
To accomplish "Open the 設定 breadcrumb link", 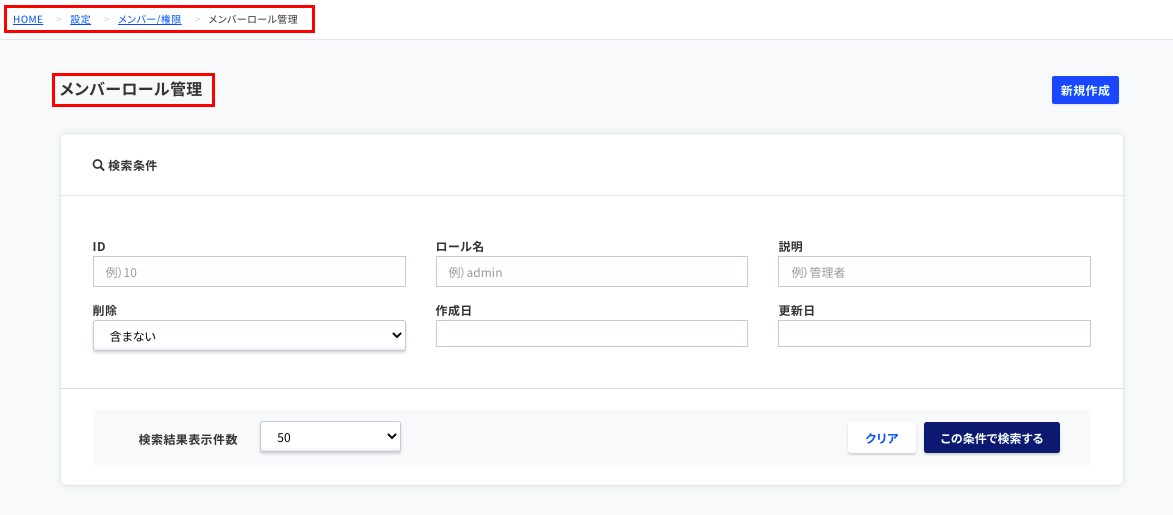I will pos(81,19).
